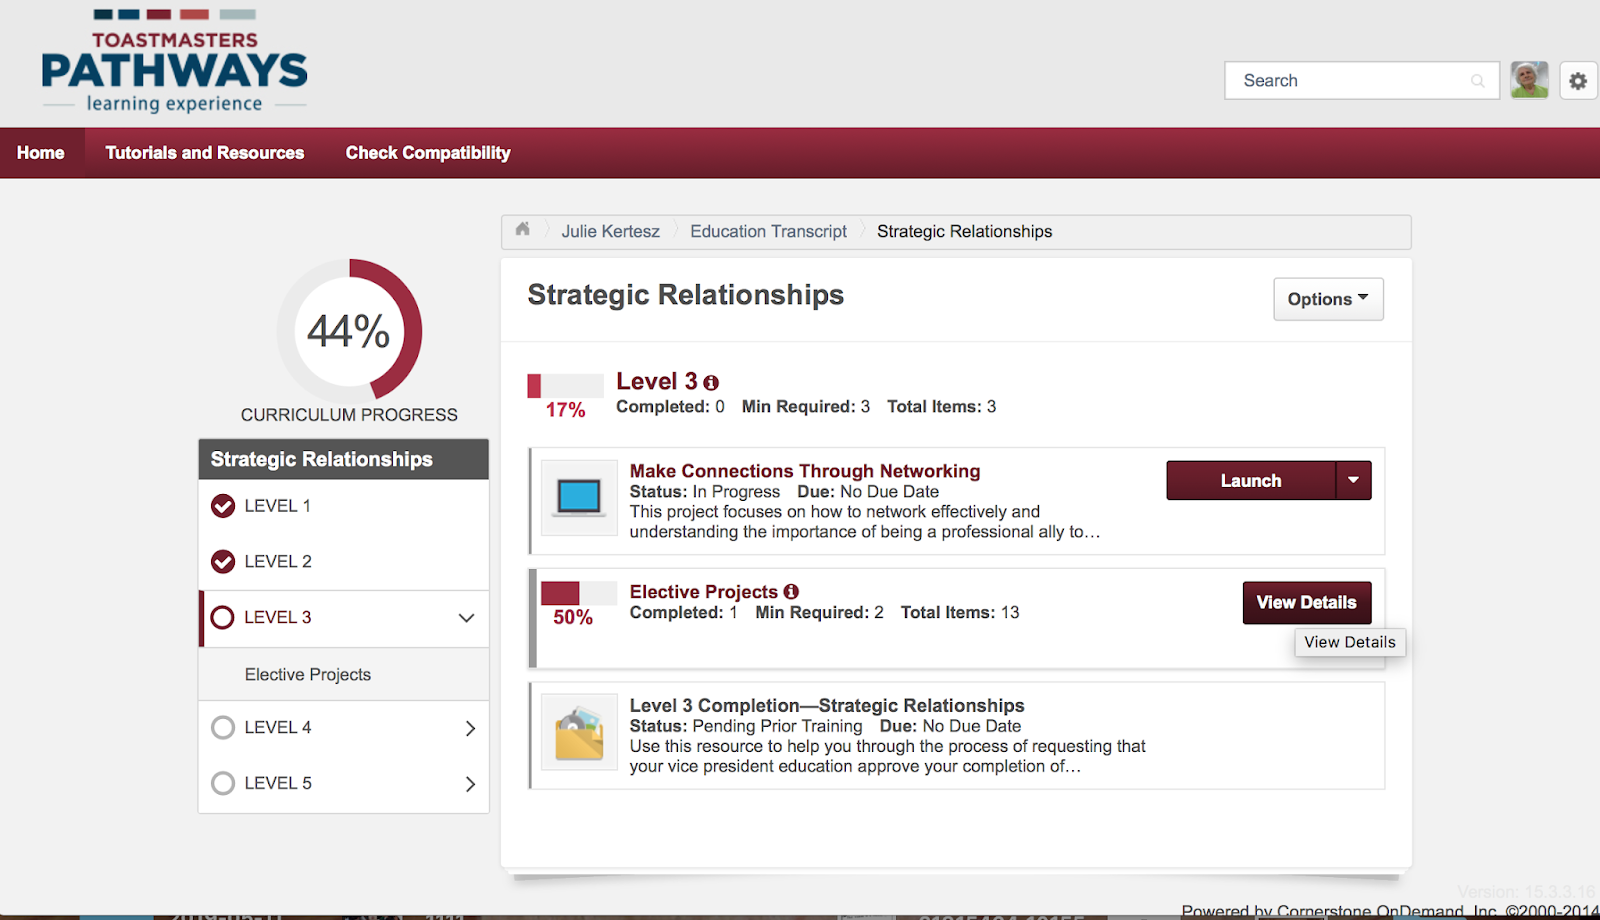Click the search magnifier icon

[x=1477, y=81]
